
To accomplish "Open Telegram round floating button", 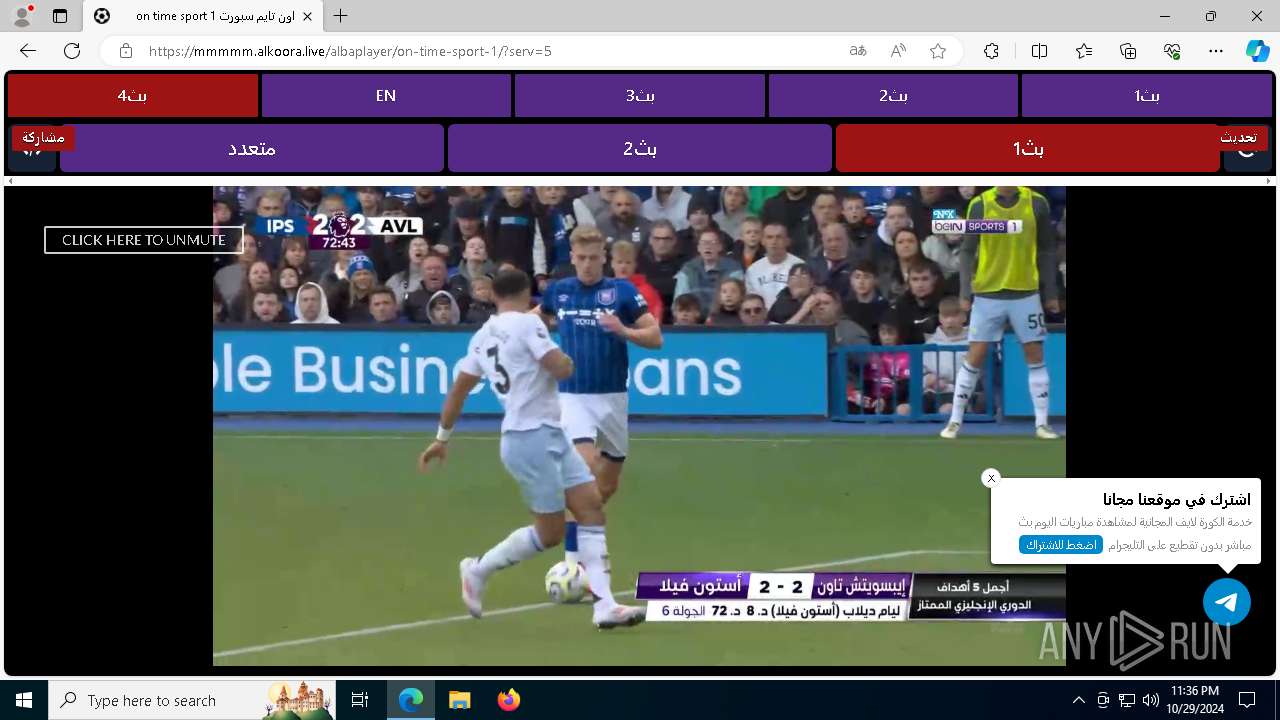I will [x=1227, y=602].
